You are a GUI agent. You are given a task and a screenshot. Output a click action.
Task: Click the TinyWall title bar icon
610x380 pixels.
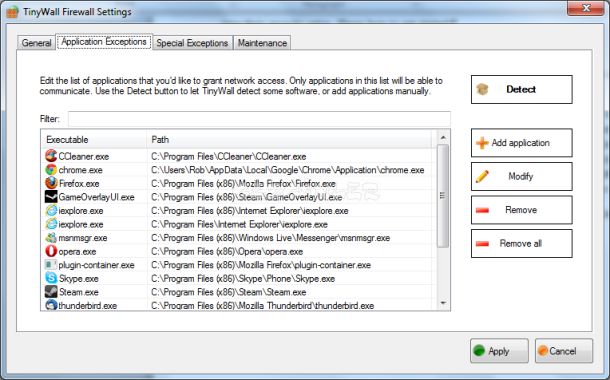pyautogui.click(x=12, y=12)
